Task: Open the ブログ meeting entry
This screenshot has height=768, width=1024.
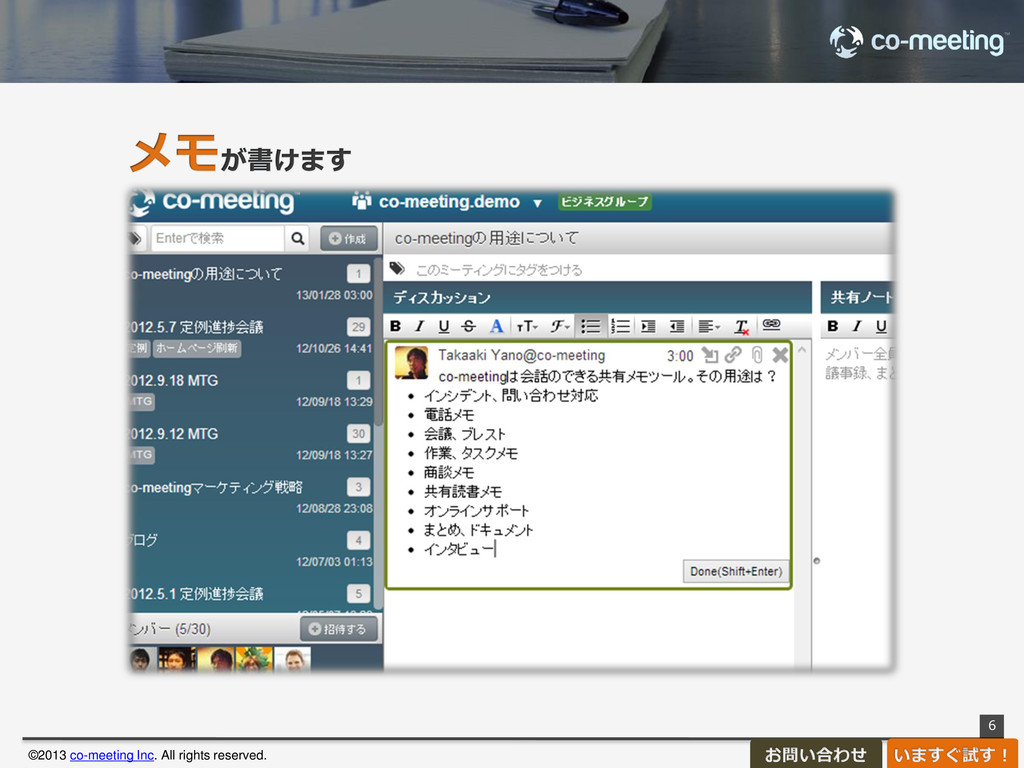Action: [x=251, y=551]
